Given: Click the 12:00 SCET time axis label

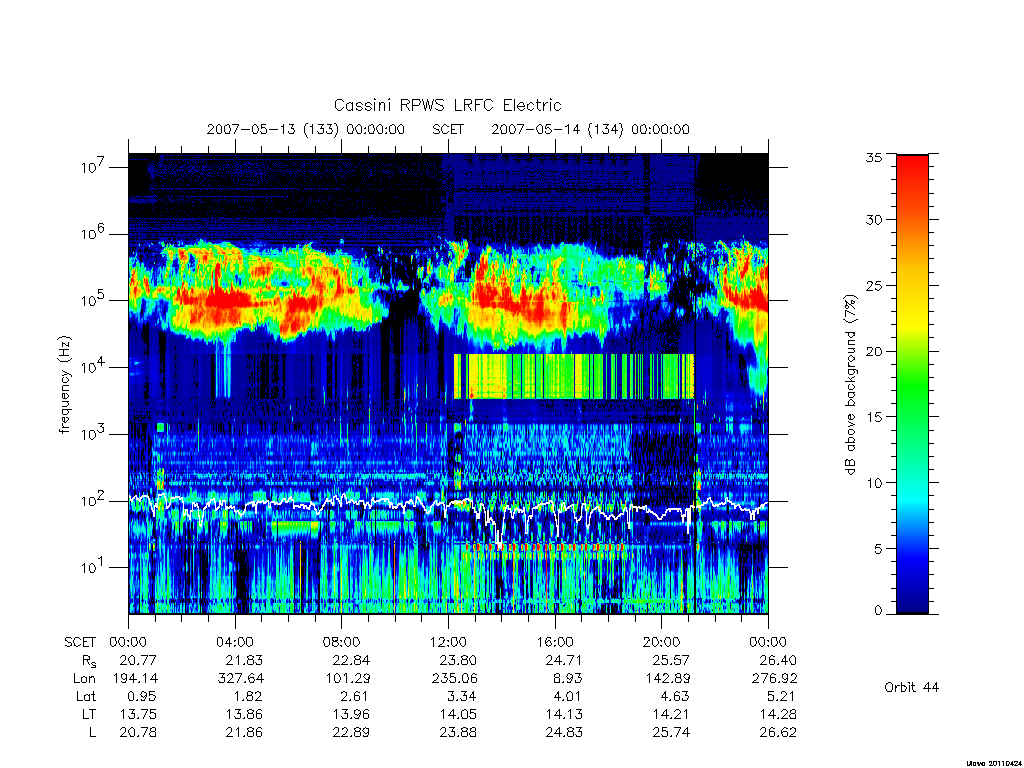Looking at the screenshot, I should click(x=448, y=642).
